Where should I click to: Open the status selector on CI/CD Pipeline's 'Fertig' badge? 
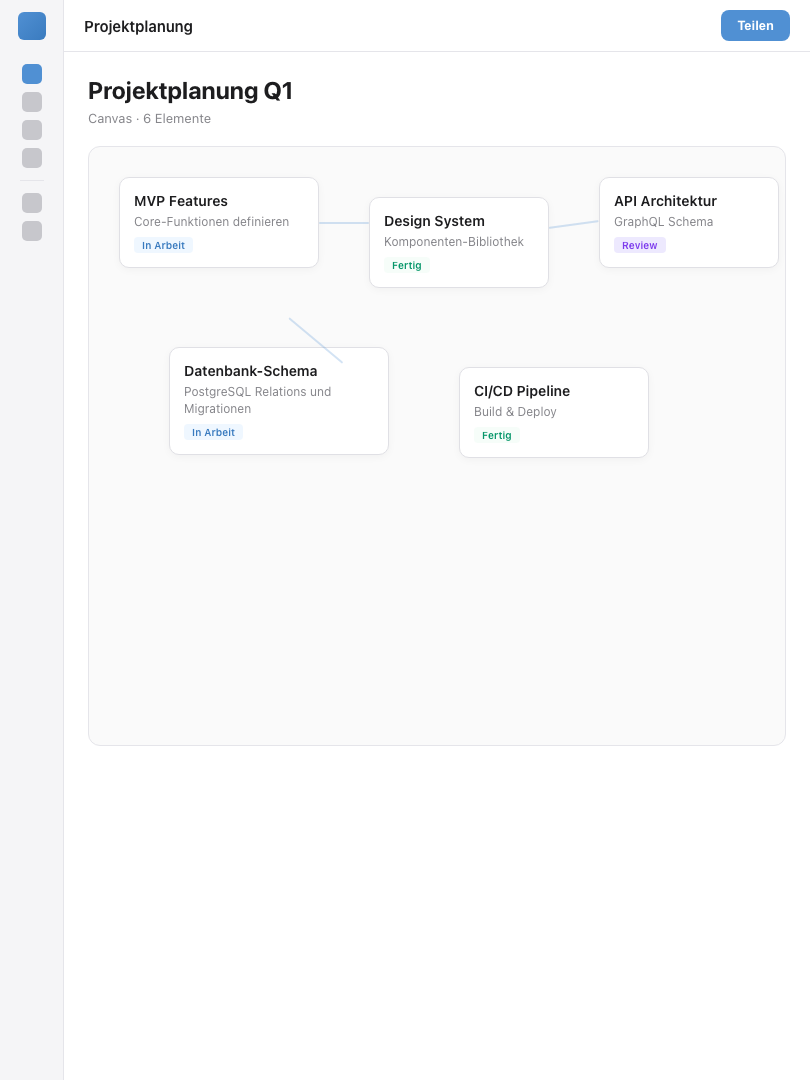[497, 435]
